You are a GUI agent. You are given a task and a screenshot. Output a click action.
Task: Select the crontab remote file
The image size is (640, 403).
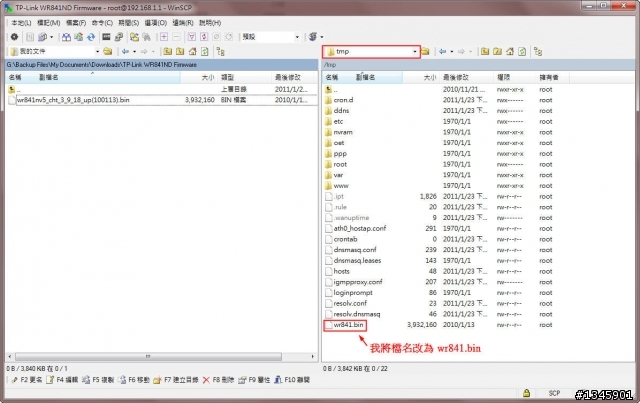point(345,239)
